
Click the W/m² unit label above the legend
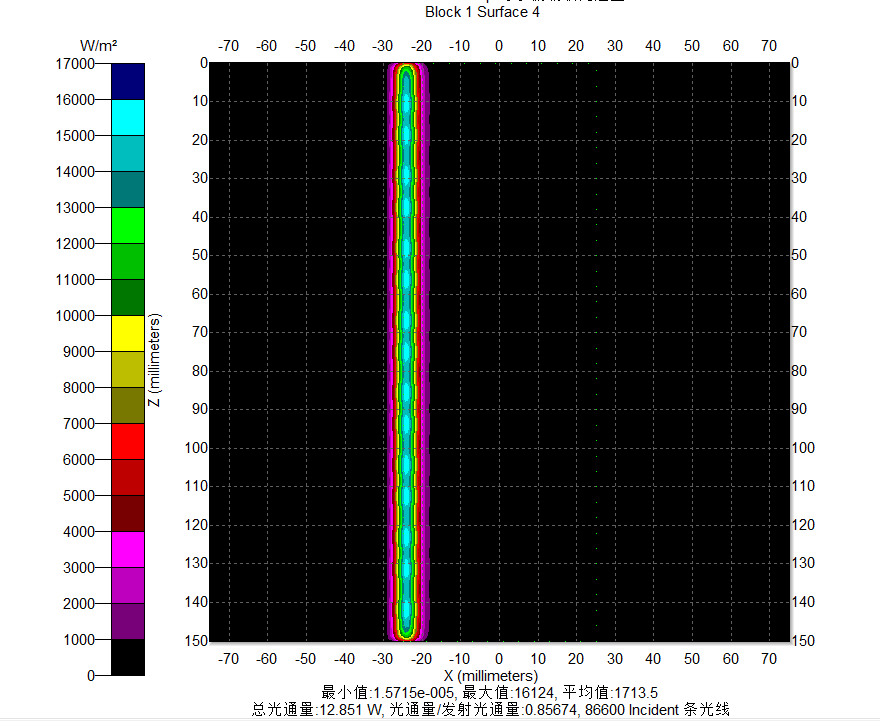click(99, 46)
